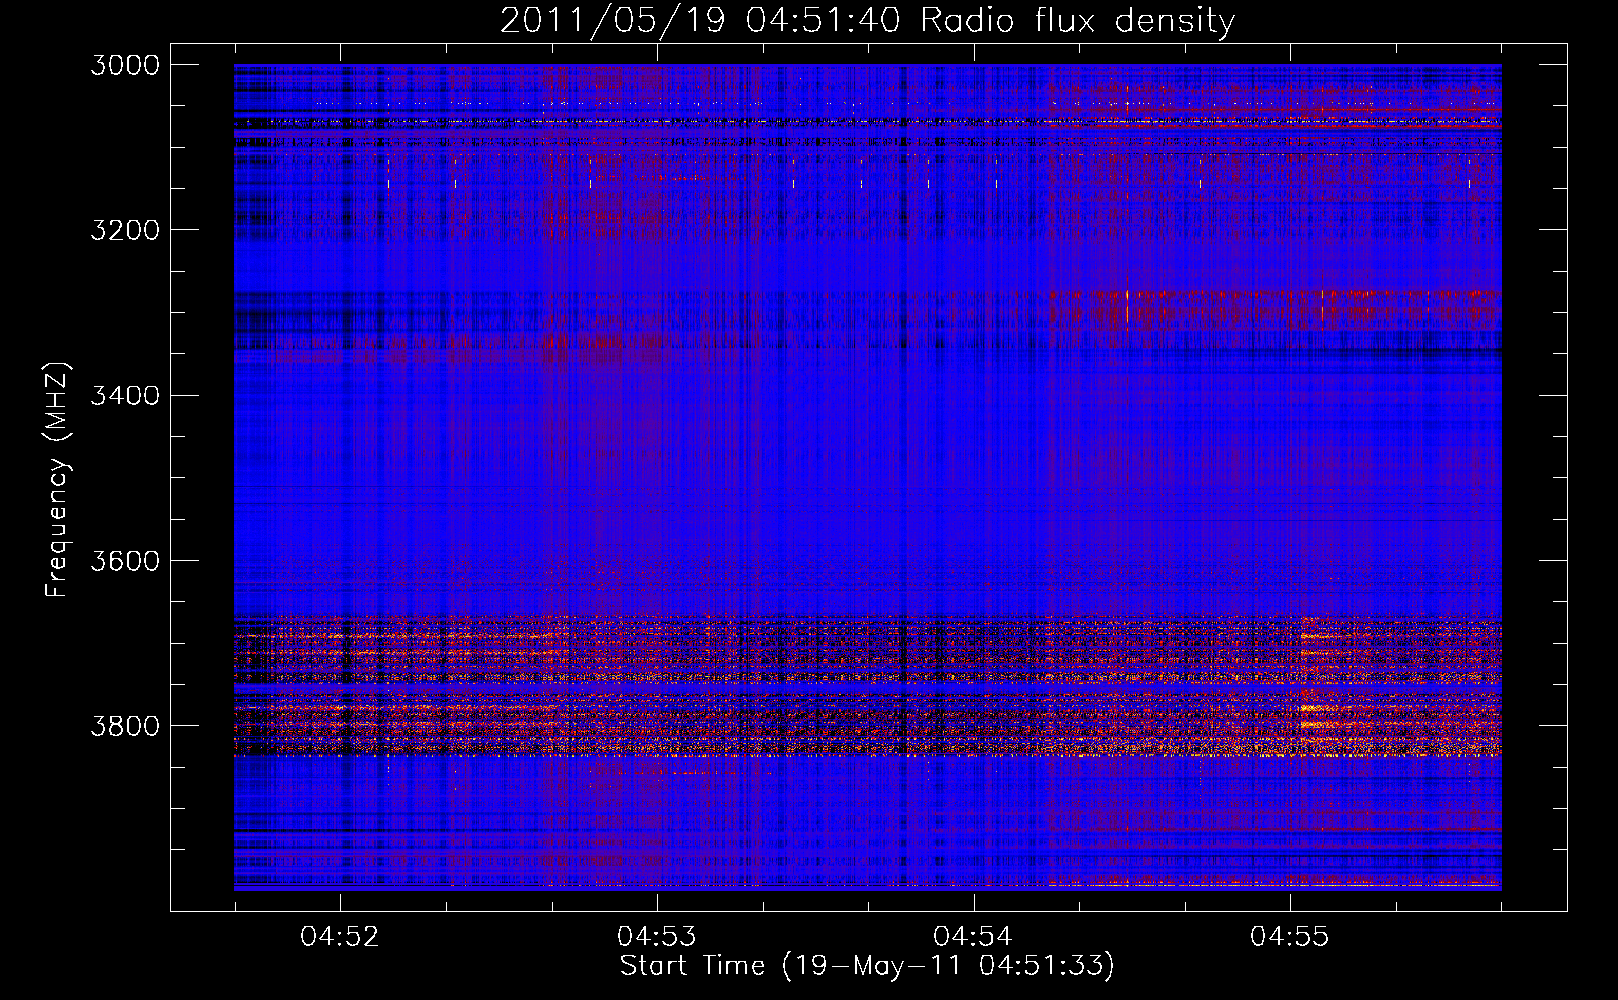
Task: Click the 04:55 time axis label
Action: point(1290,937)
